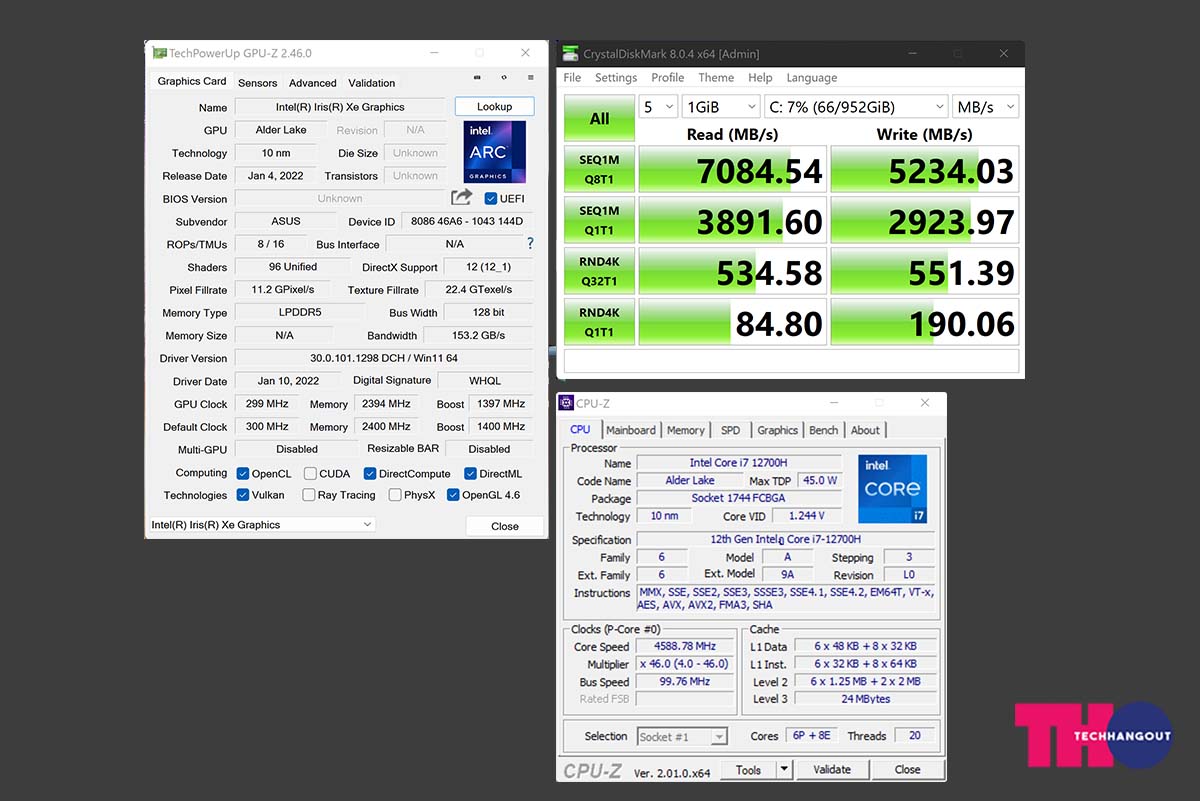Click CPU-Z Name field Intel Core i7 12700H
This screenshot has width=1200, height=801.
click(738, 463)
